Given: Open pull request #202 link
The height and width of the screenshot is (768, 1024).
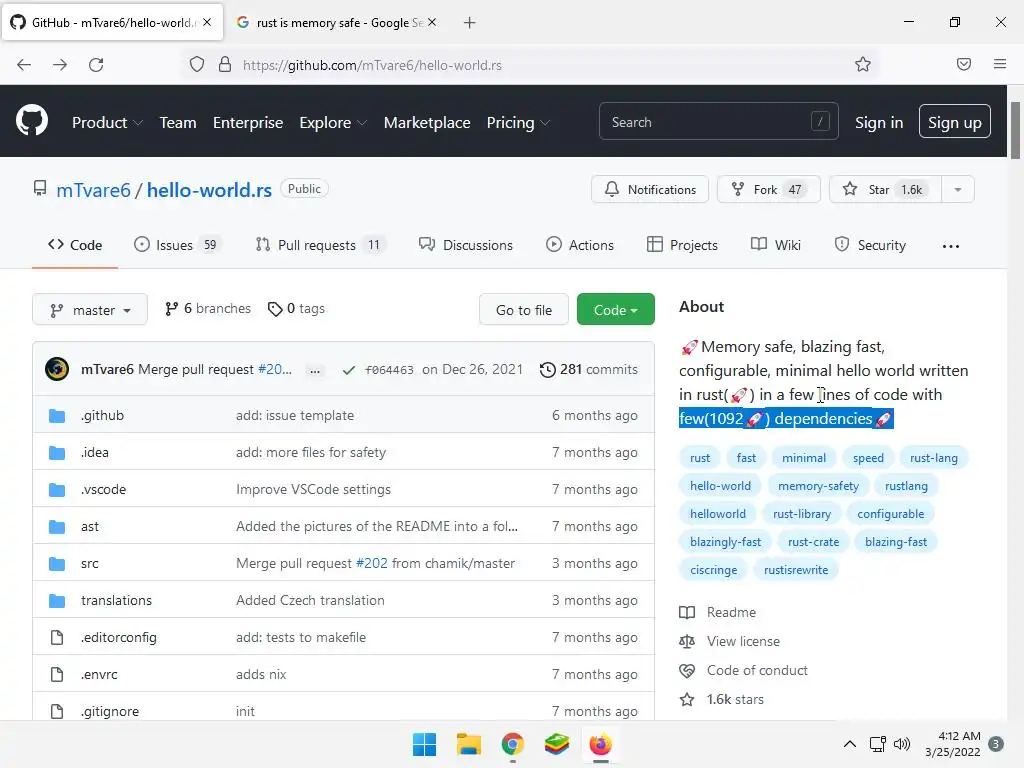Looking at the screenshot, I should click(372, 563).
